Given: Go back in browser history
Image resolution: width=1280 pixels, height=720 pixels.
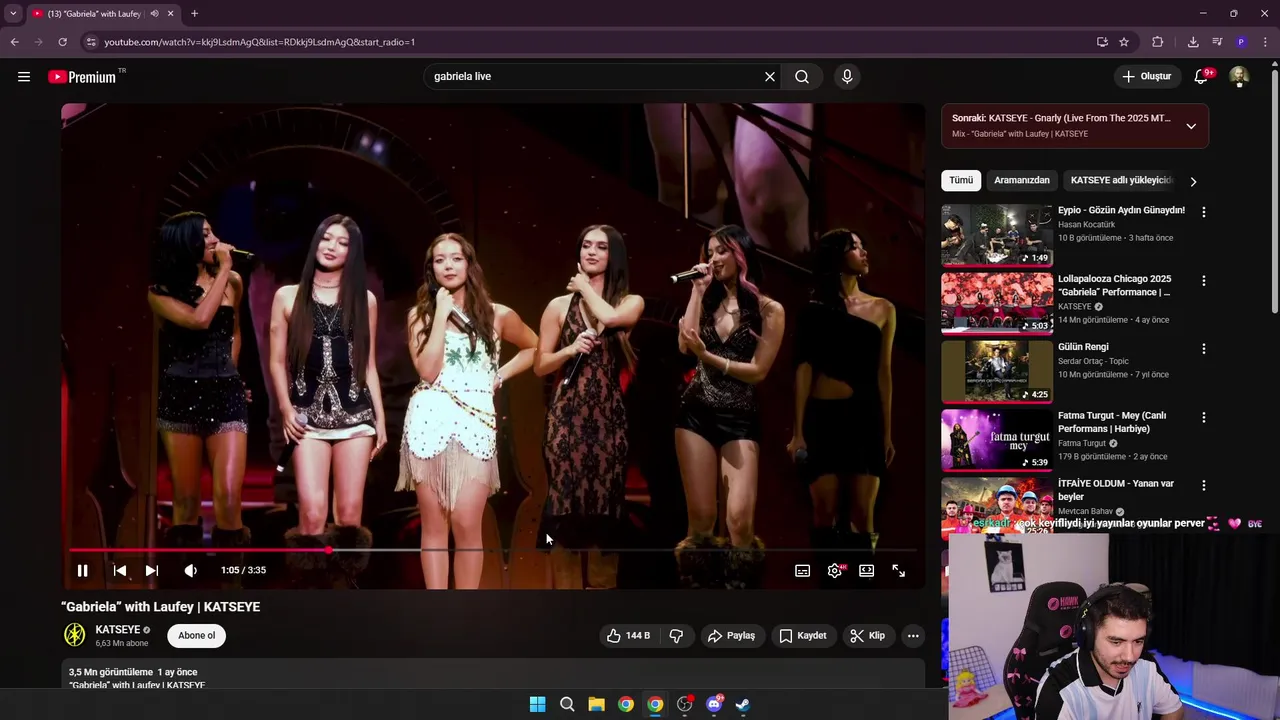Looking at the screenshot, I should coord(14,42).
